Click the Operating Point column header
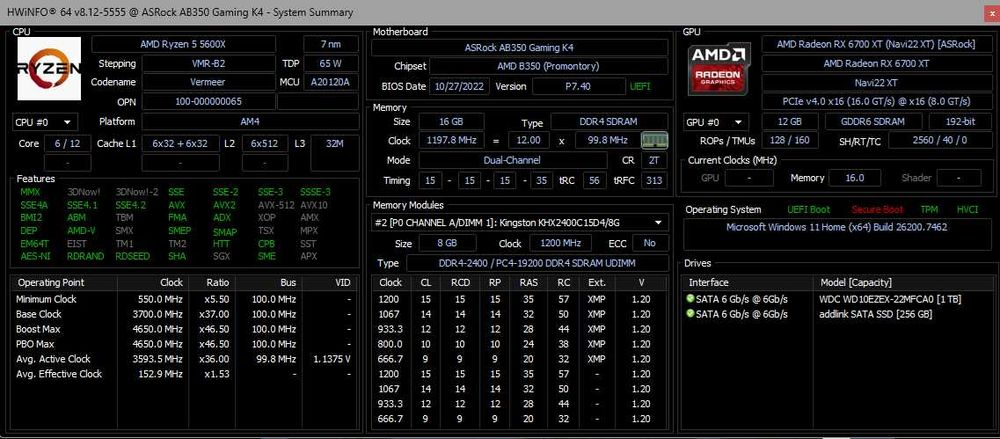 (64, 283)
